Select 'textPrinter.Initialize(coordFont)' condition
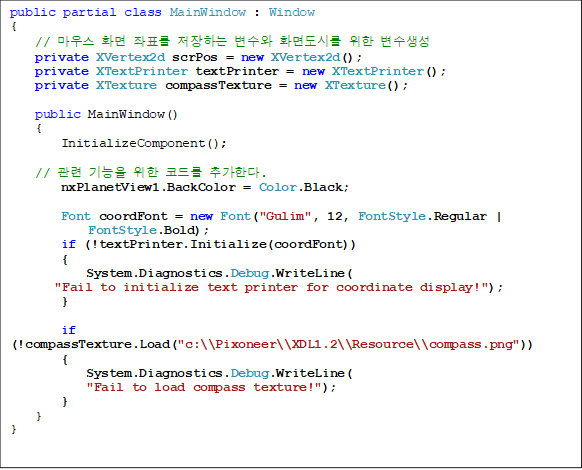582x470 pixels. pyautogui.click(x=224, y=244)
